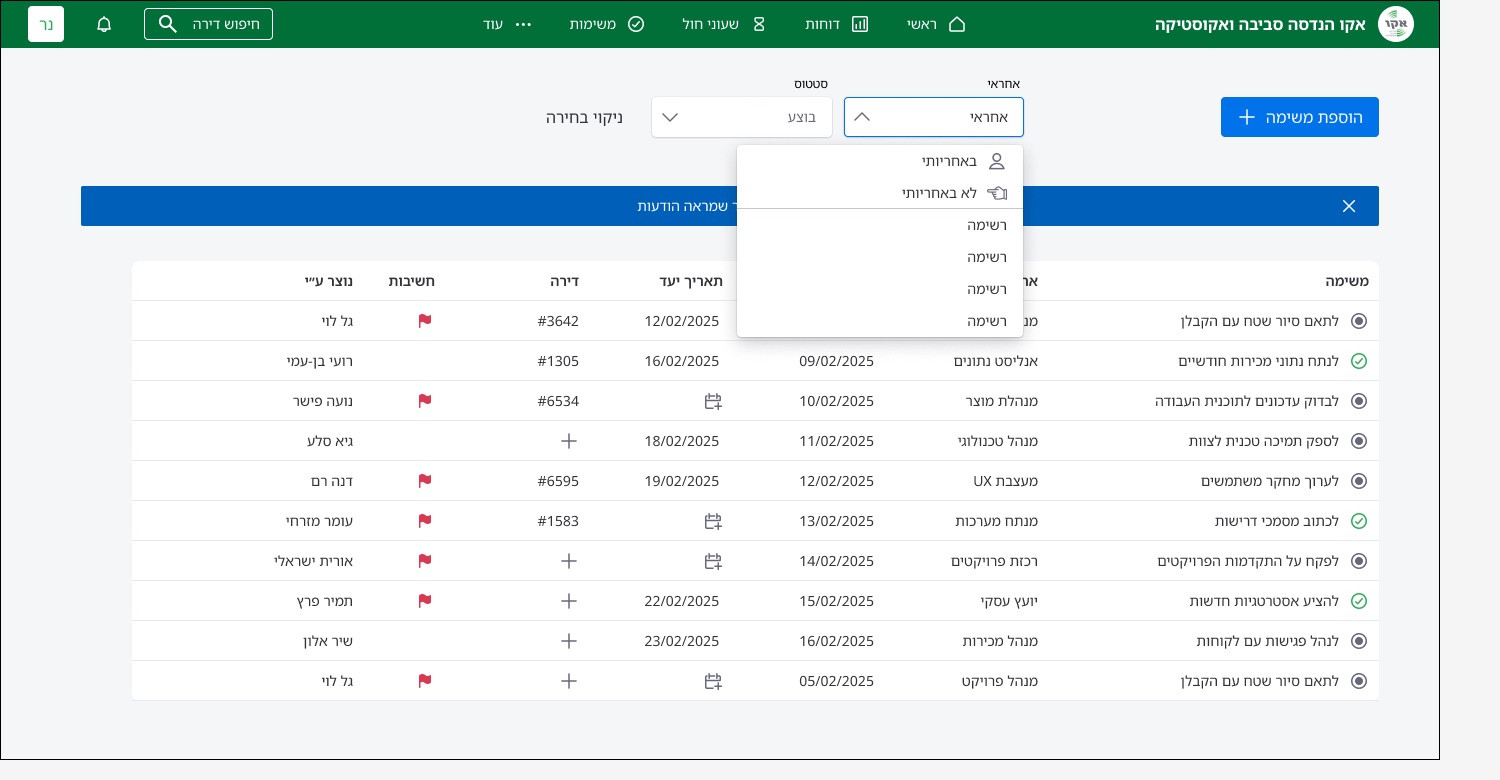Click the green נר user avatar

(x=46, y=24)
